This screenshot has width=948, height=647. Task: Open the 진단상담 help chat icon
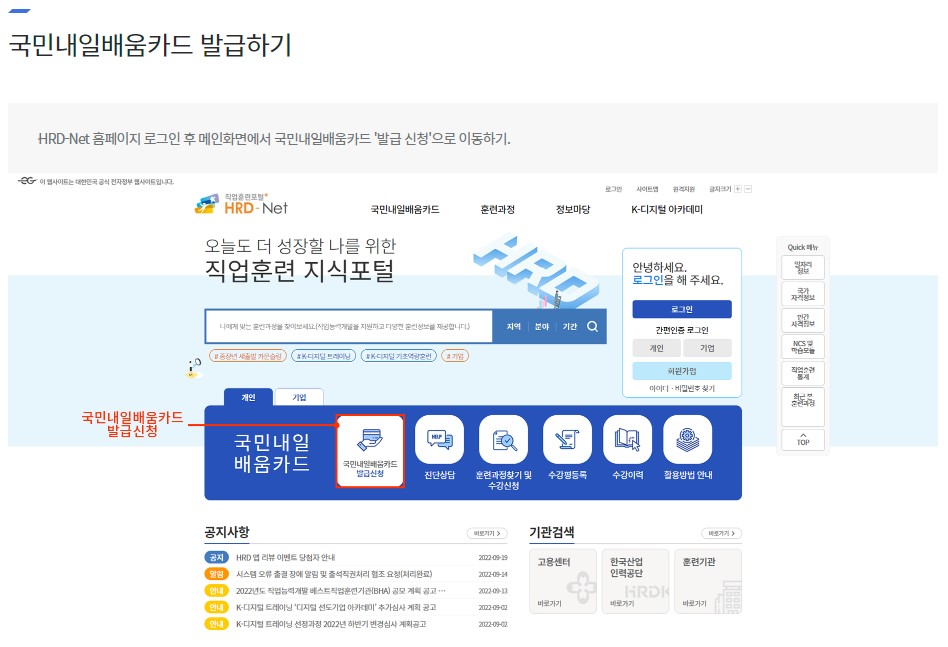440,440
